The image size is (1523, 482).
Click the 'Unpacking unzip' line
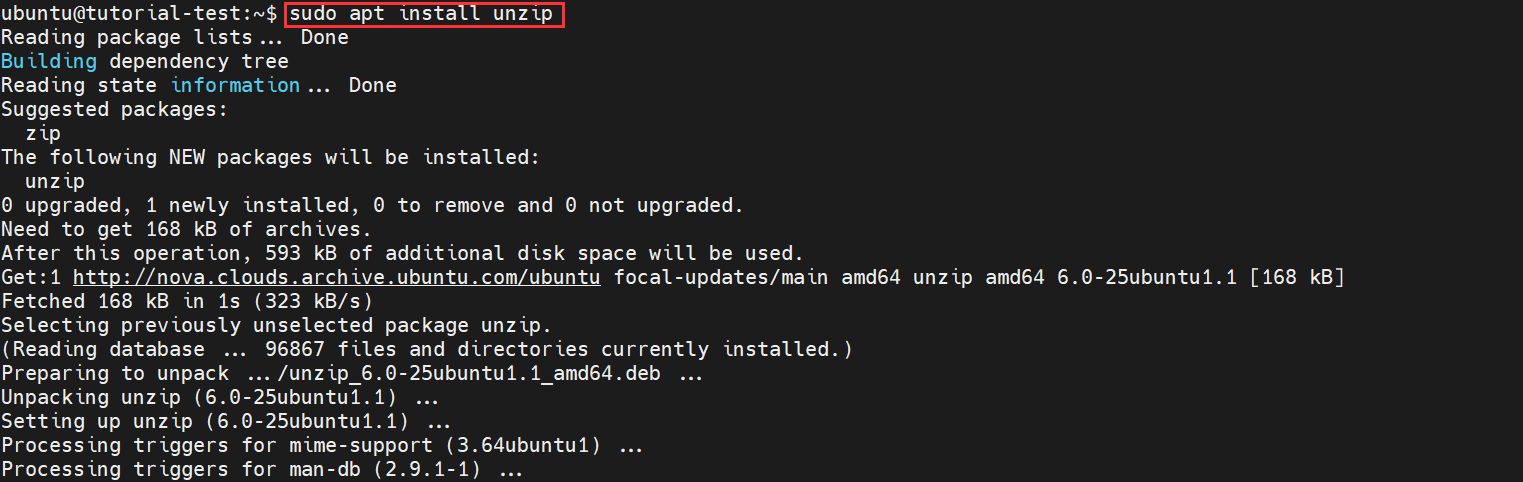coord(220,397)
